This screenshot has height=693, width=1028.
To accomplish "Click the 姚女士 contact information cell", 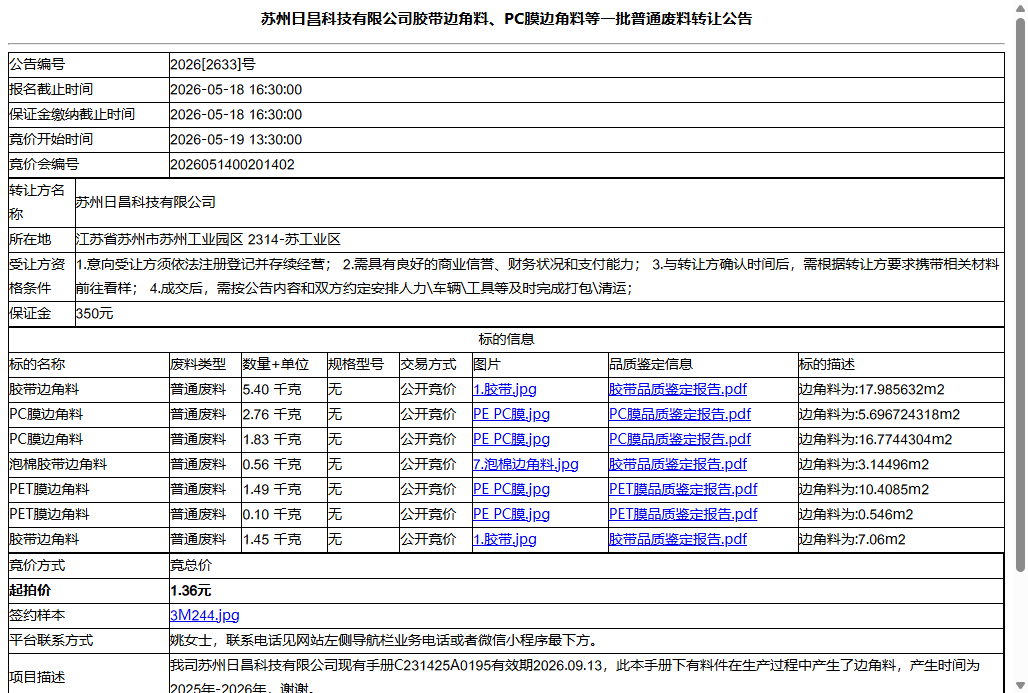I will 586,640.
